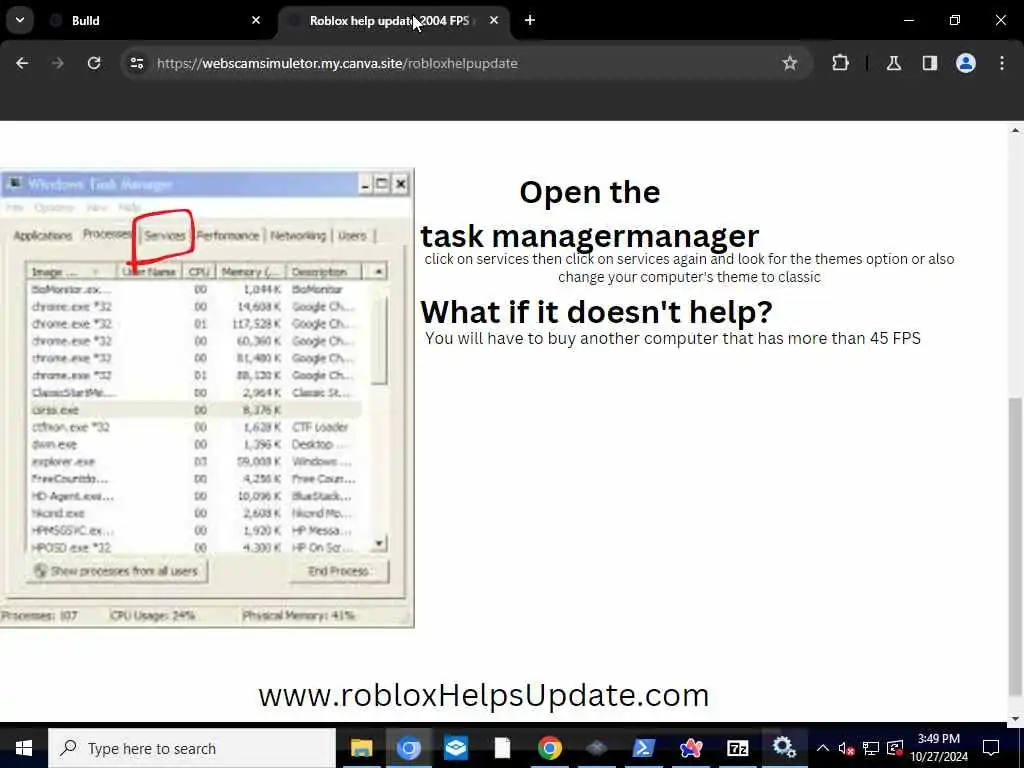
Task: Minimize the browser window
Action: [908, 21]
